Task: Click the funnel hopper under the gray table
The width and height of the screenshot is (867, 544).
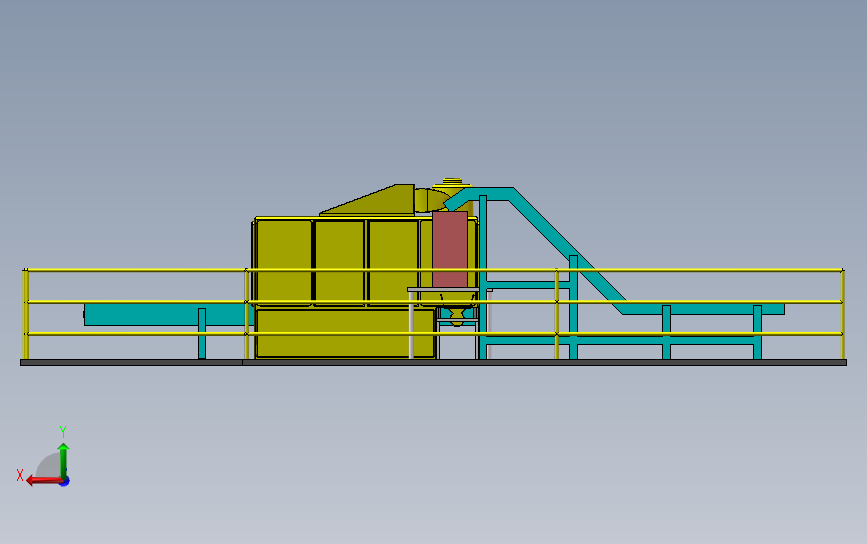Action: pos(457,313)
